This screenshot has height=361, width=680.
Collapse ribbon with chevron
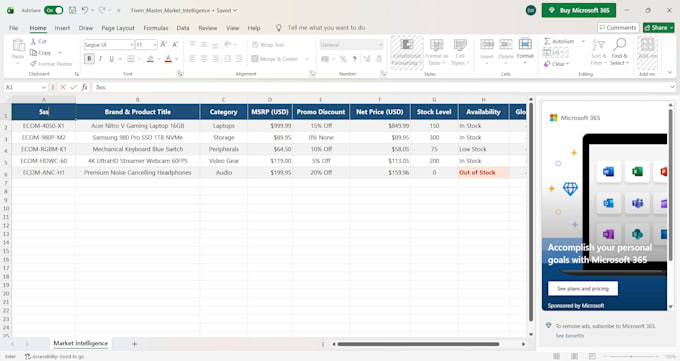pyautogui.click(x=670, y=72)
